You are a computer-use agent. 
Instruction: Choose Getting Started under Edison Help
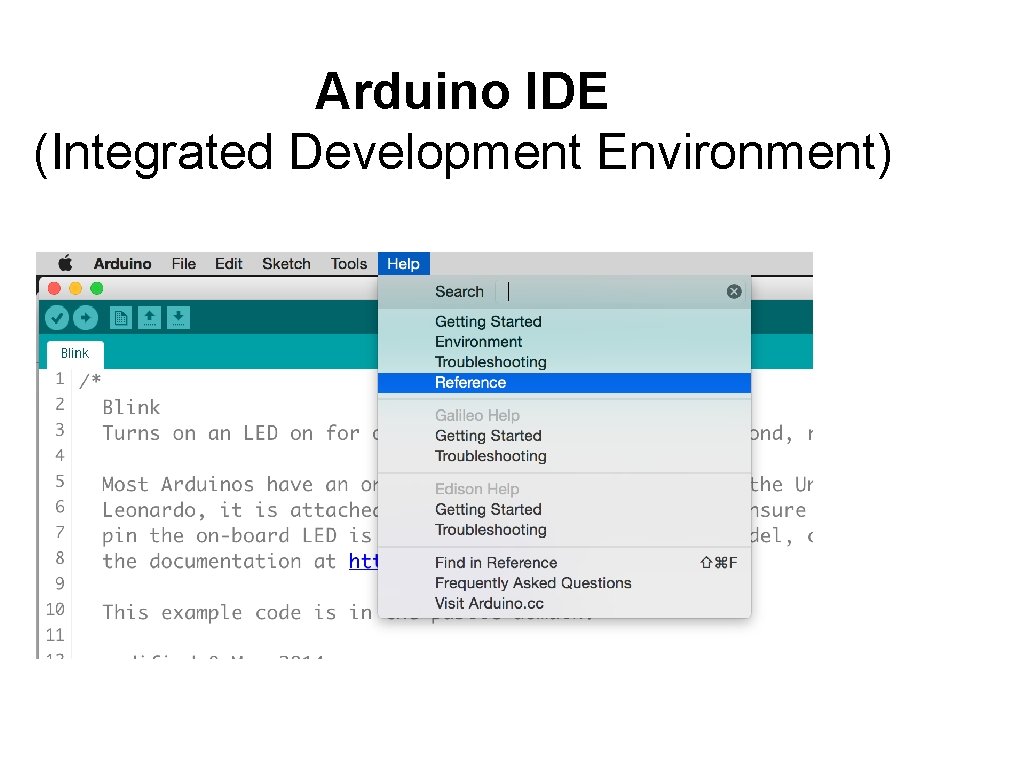(564, 509)
